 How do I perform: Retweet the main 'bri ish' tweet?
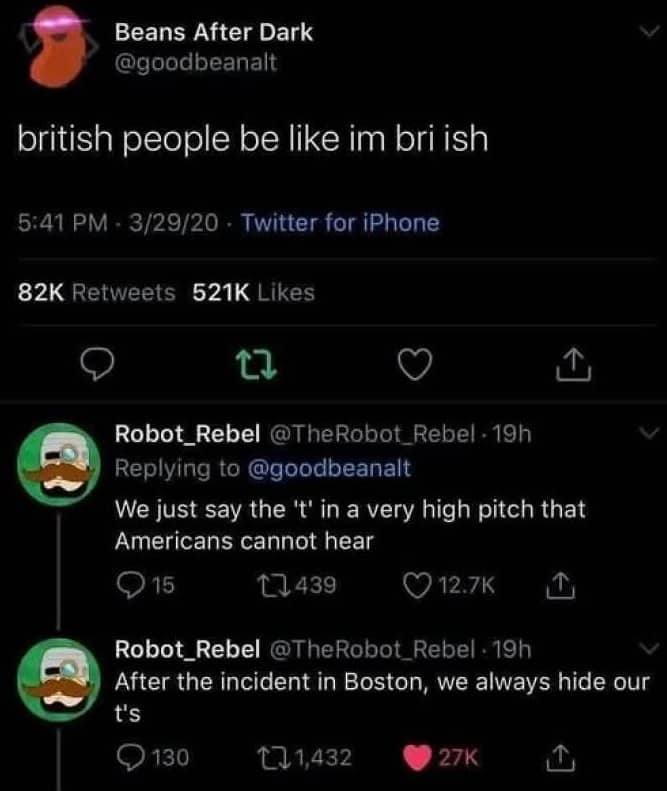[255, 369]
